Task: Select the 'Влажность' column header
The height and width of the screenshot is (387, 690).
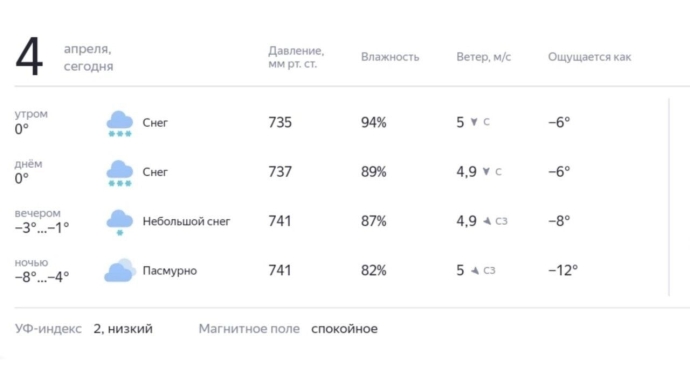Action: click(x=390, y=57)
